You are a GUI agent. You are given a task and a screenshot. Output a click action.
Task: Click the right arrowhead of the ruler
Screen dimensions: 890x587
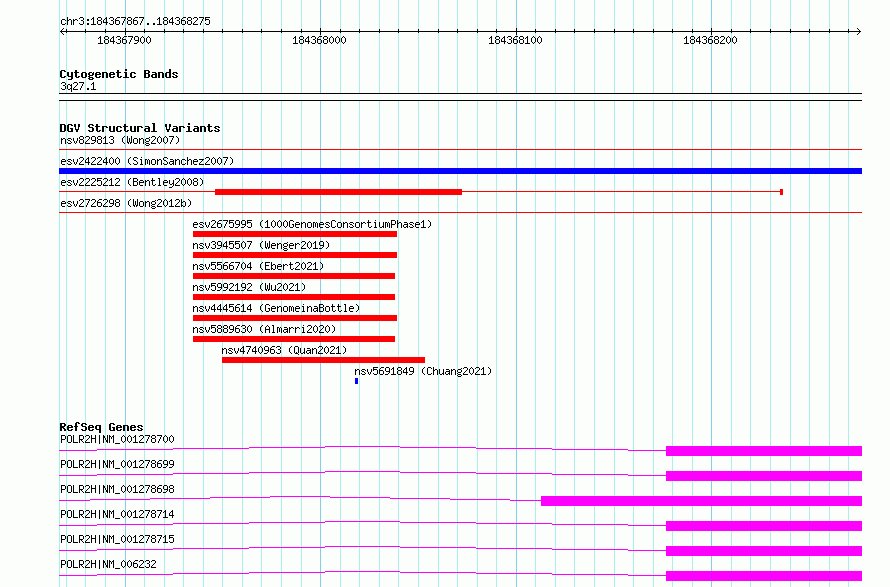click(858, 32)
